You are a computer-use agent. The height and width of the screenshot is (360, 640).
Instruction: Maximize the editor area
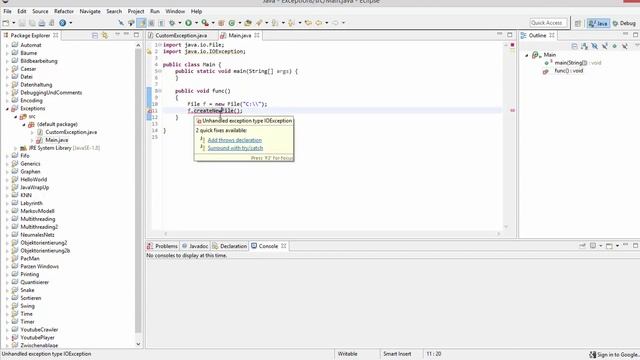click(x=509, y=35)
